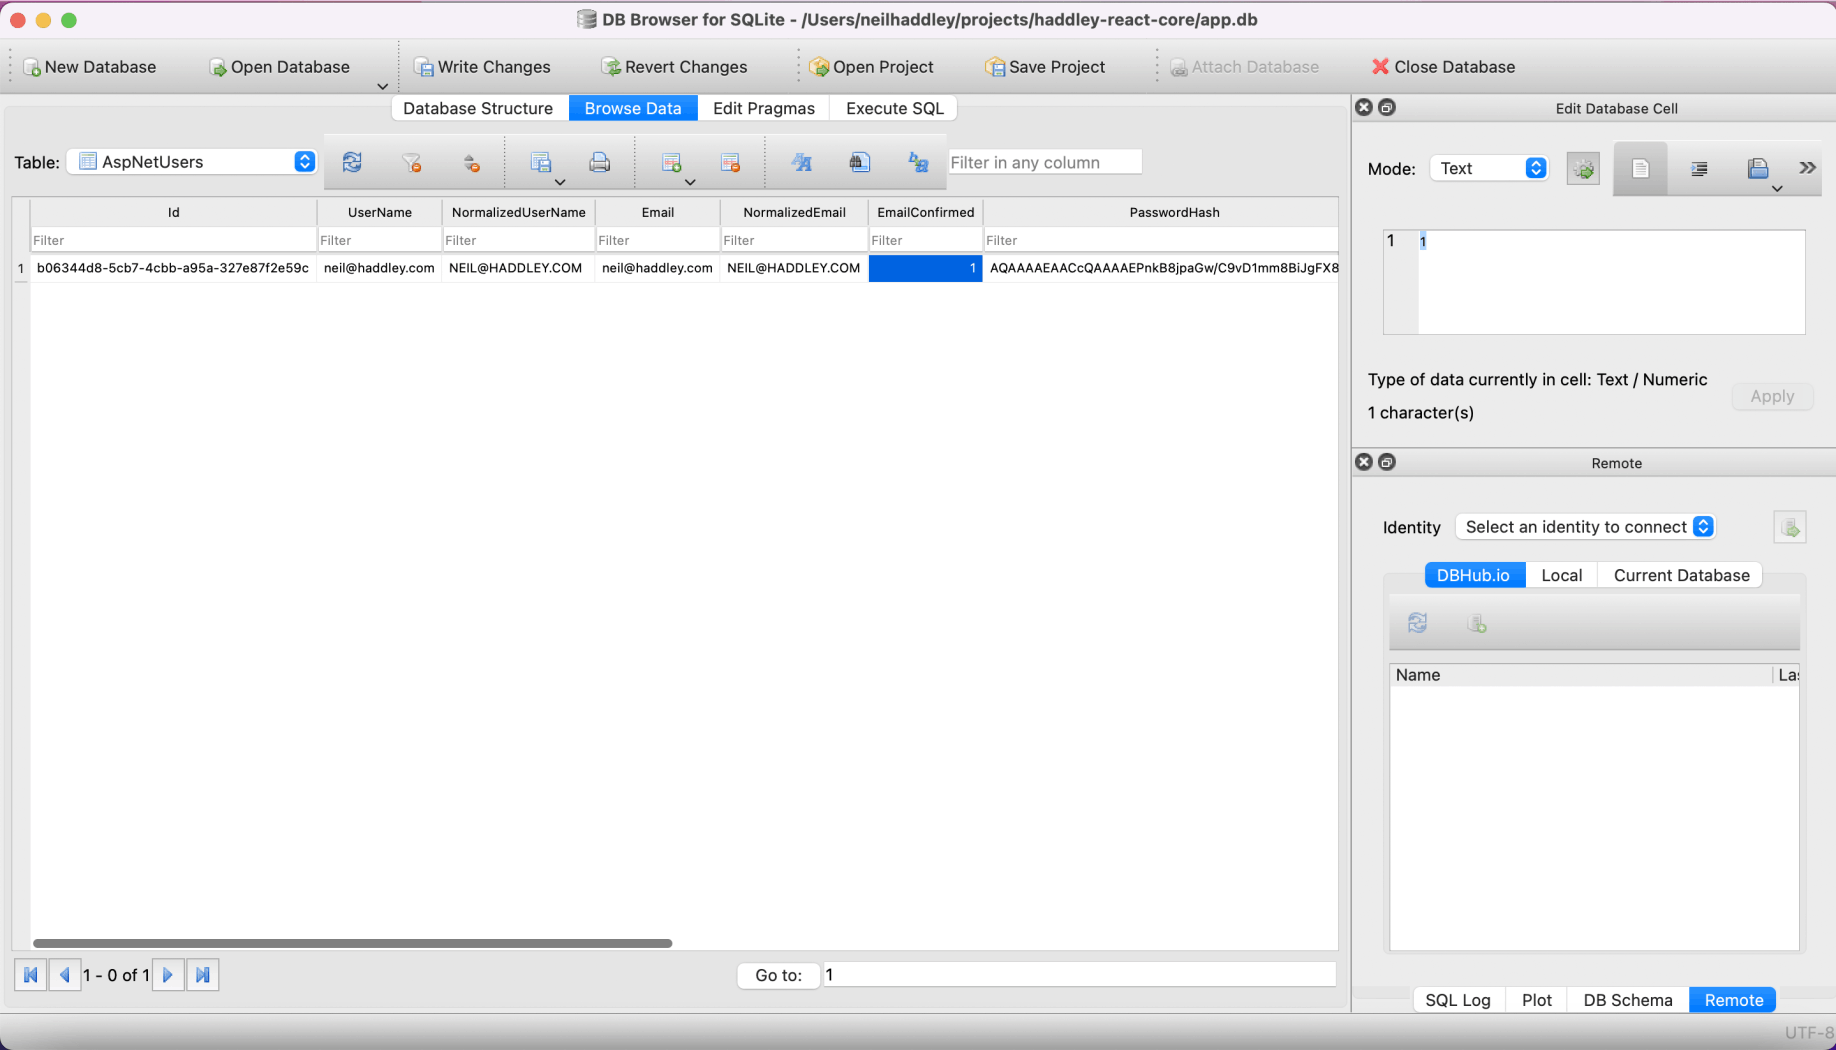Image resolution: width=1836 pixels, height=1050 pixels.
Task: Click the Filter in any column field
Action: coord(1043,162)
